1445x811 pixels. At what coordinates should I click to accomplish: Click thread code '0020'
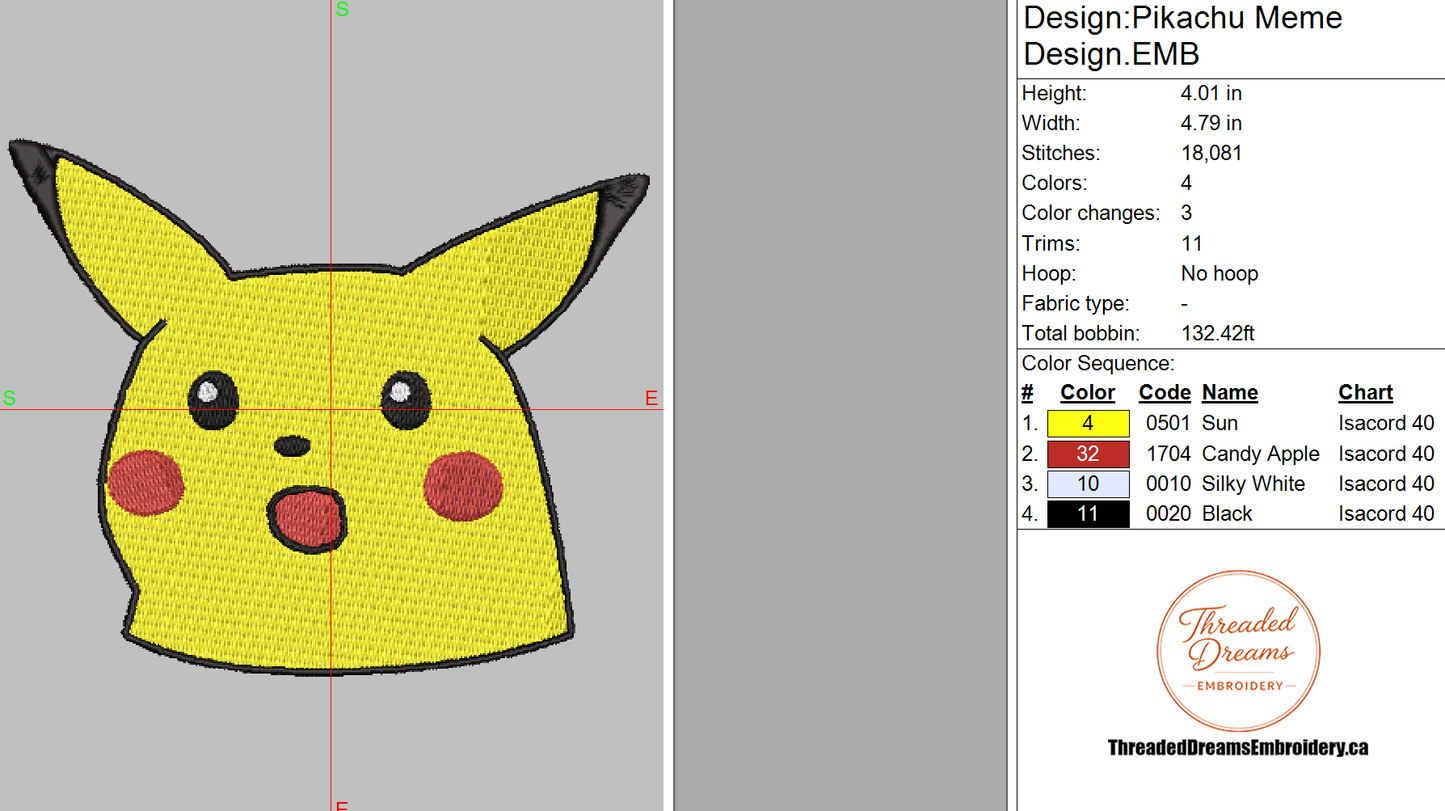[1168, 514]
